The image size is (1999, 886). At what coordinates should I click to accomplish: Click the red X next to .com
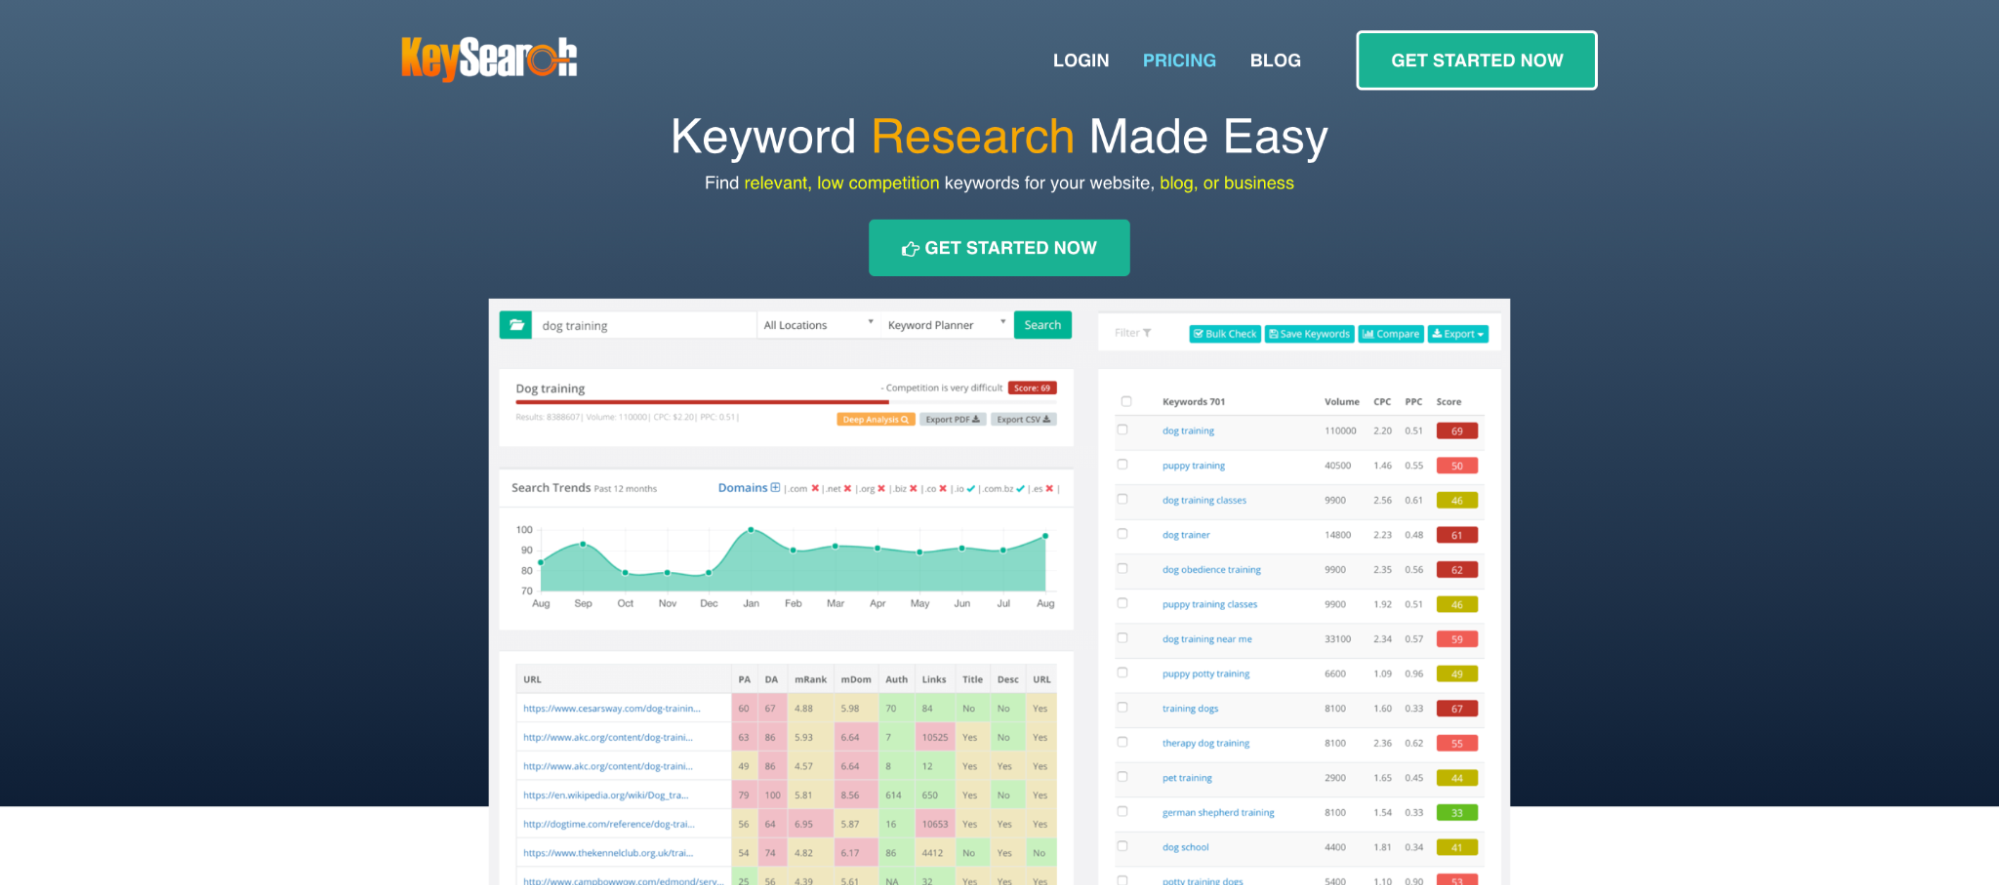point(815,489)
